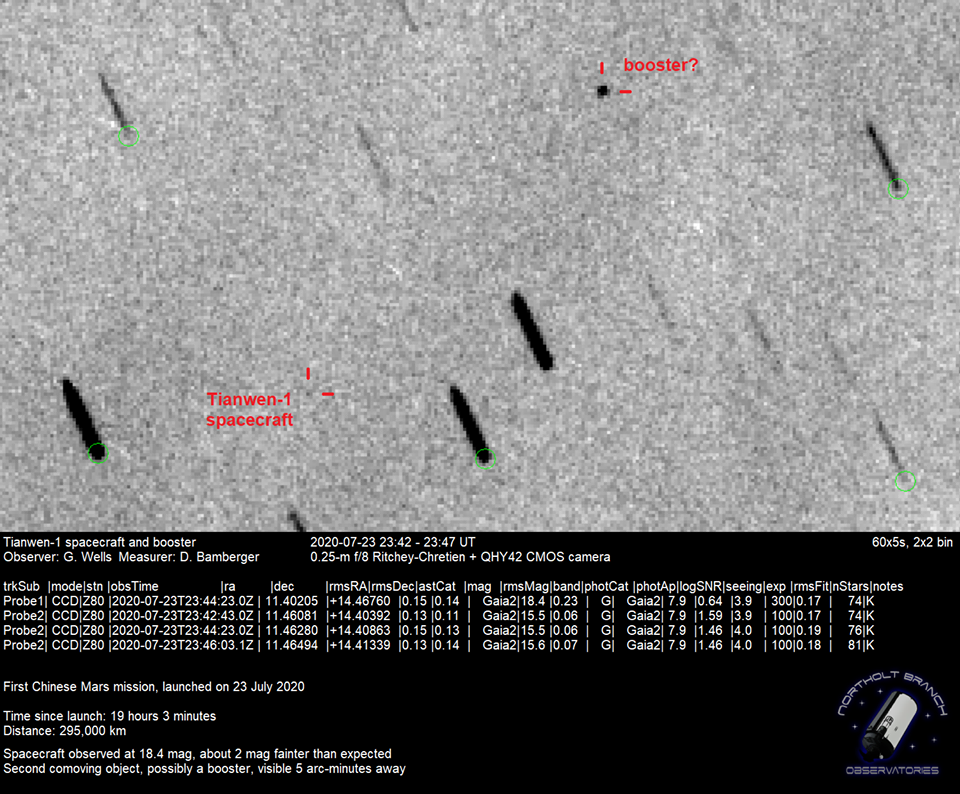
Task: Click the obsTime value in the Probe1 row
Action: point(182,601)
